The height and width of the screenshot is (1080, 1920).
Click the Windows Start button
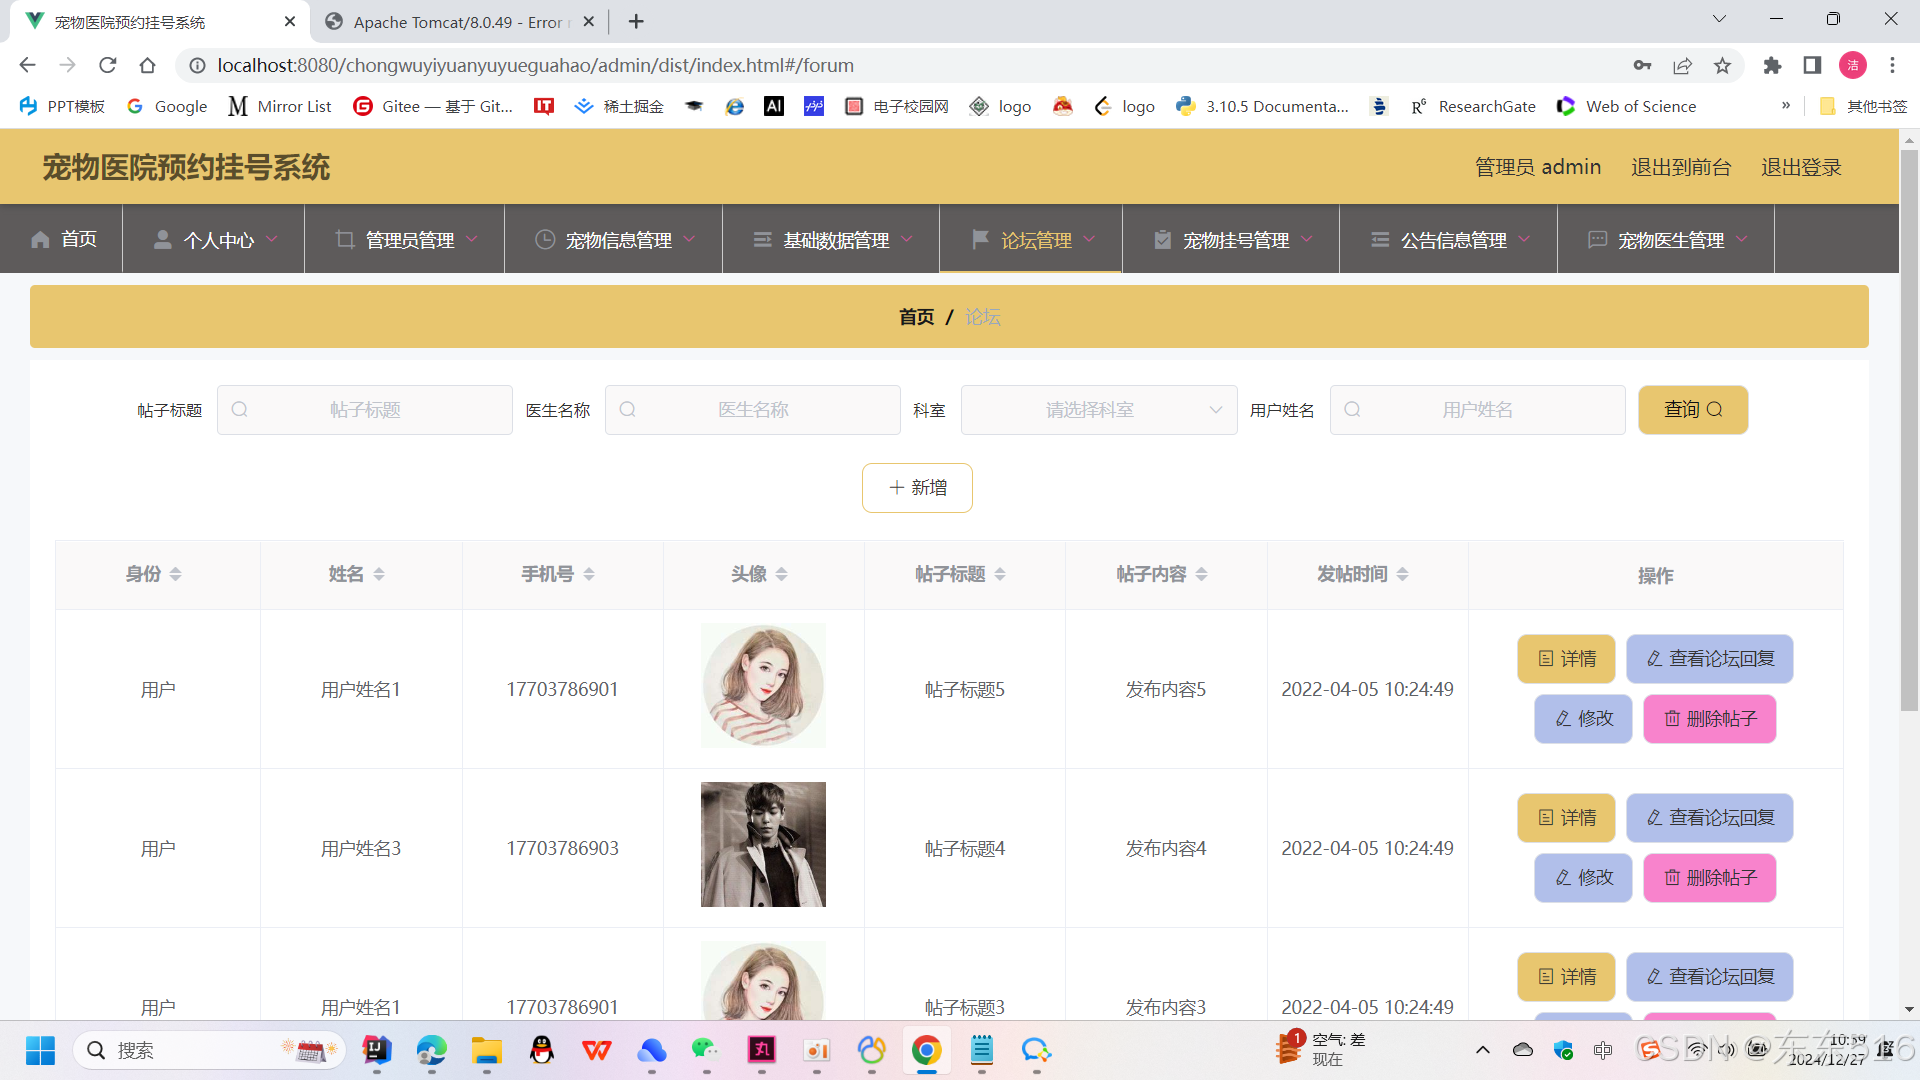40,1050
